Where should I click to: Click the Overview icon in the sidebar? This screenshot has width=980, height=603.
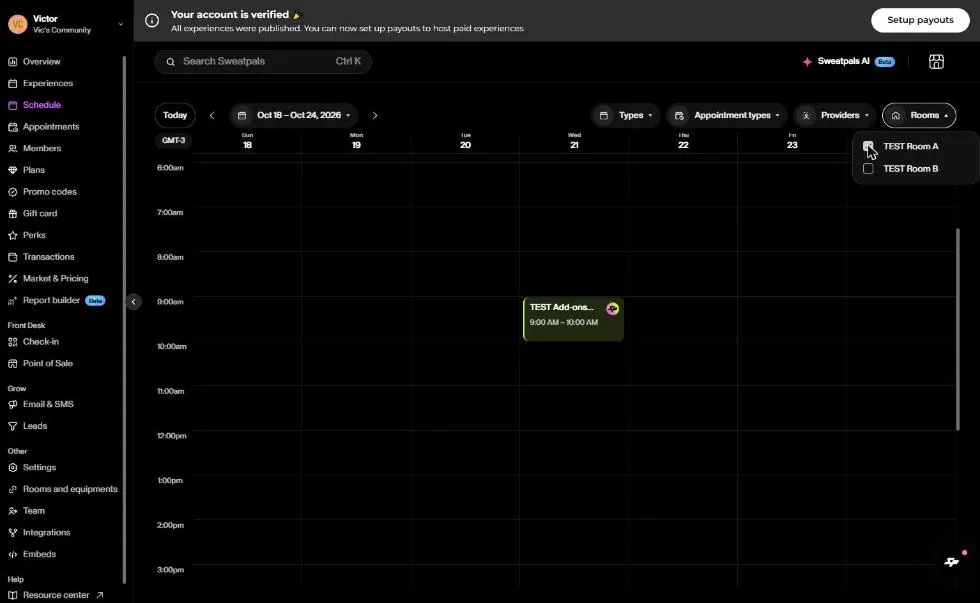coord(12,62)
